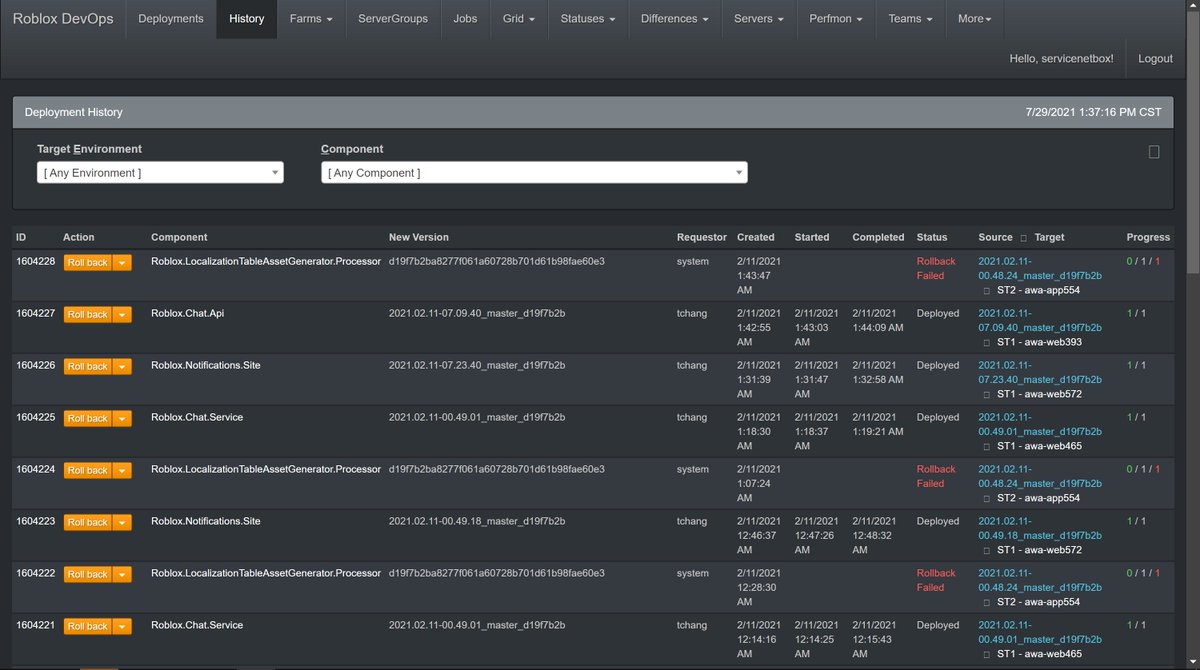
Task: Click the target icon beside ST2 - awa-app554 in row 1604228
Action: [x=987, y=290]
